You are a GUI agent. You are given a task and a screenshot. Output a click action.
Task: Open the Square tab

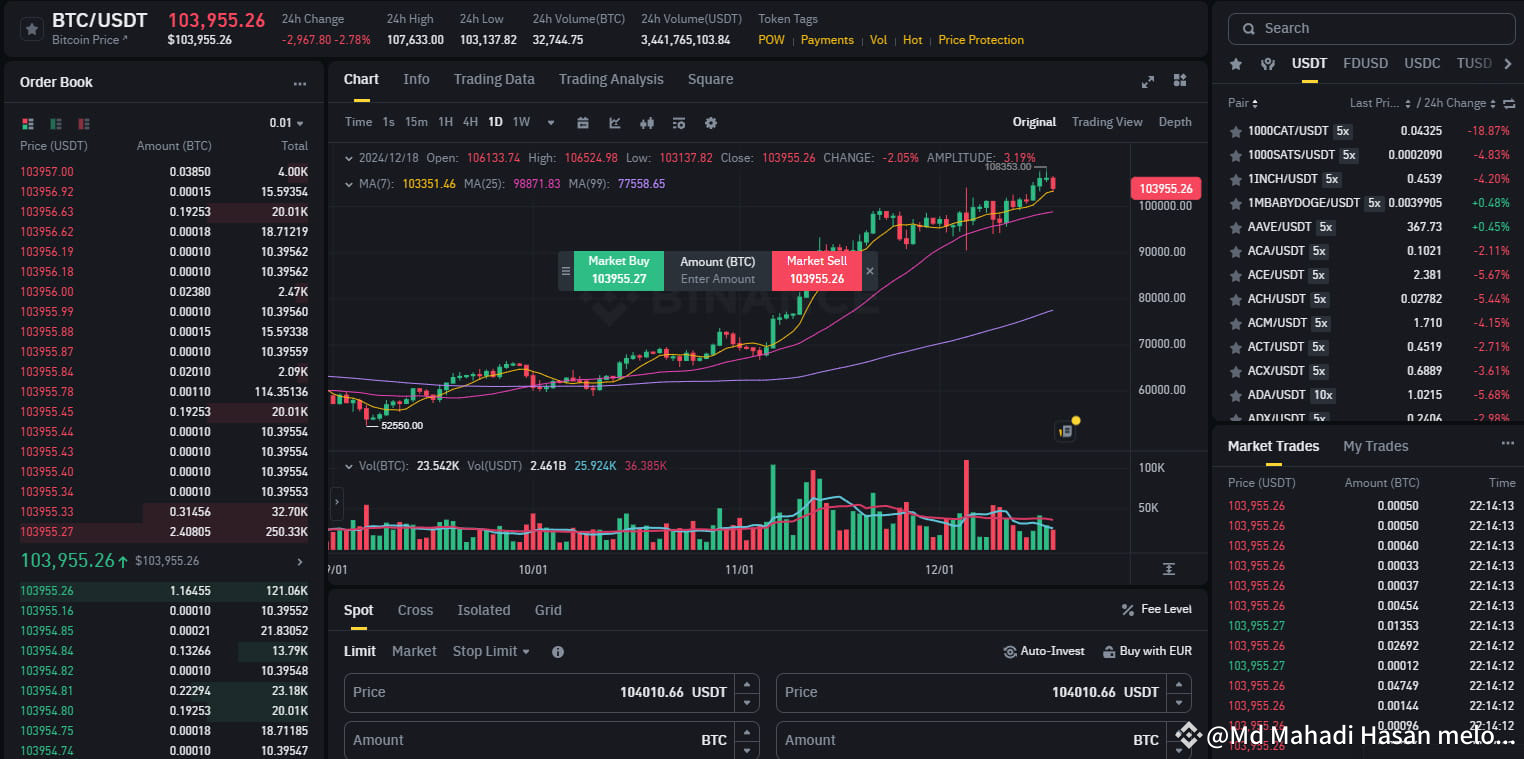tap(710, 79)
